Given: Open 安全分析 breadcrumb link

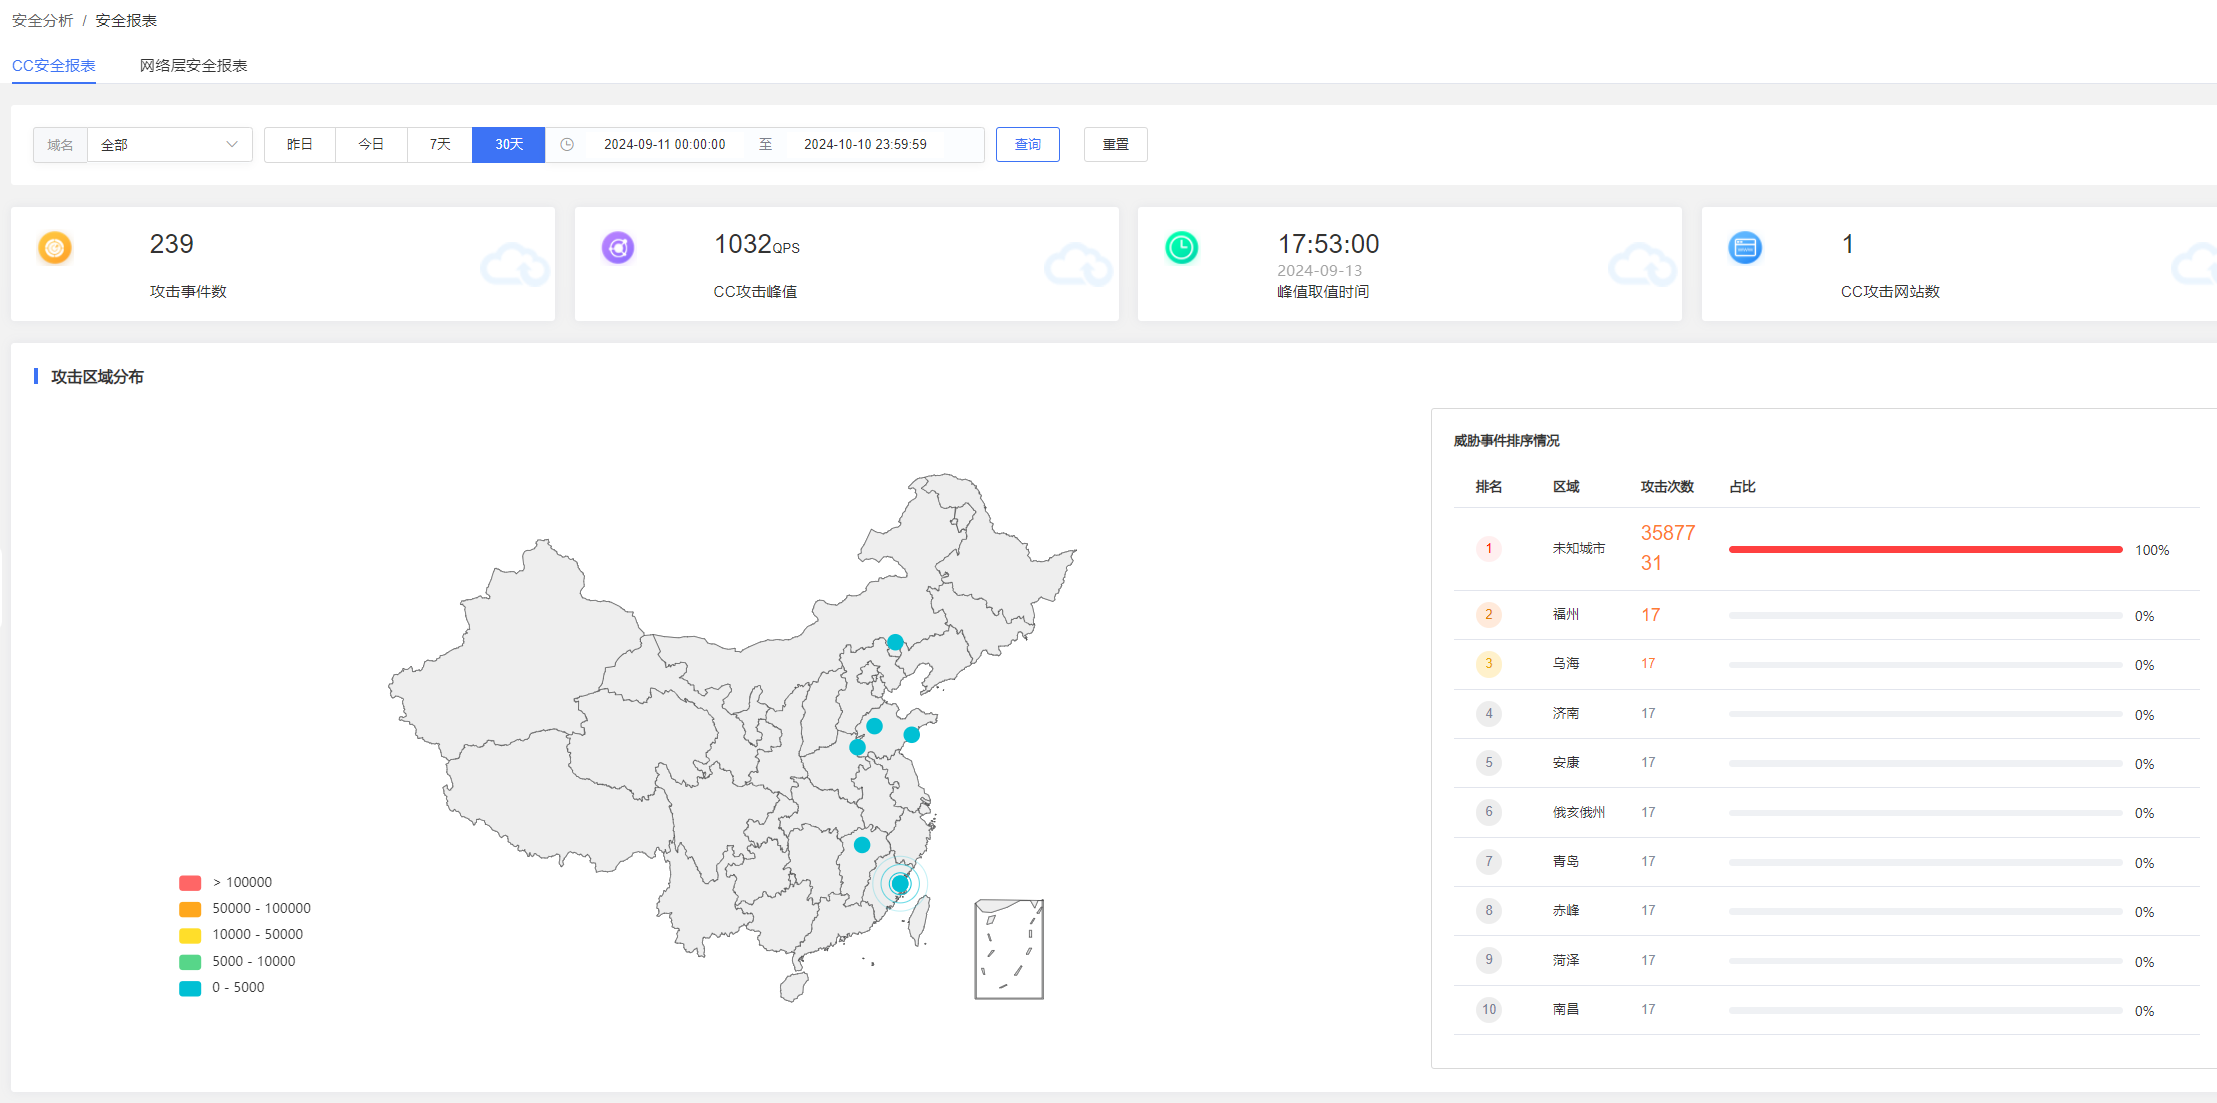Looking at the screenshot, I should 42,20.
